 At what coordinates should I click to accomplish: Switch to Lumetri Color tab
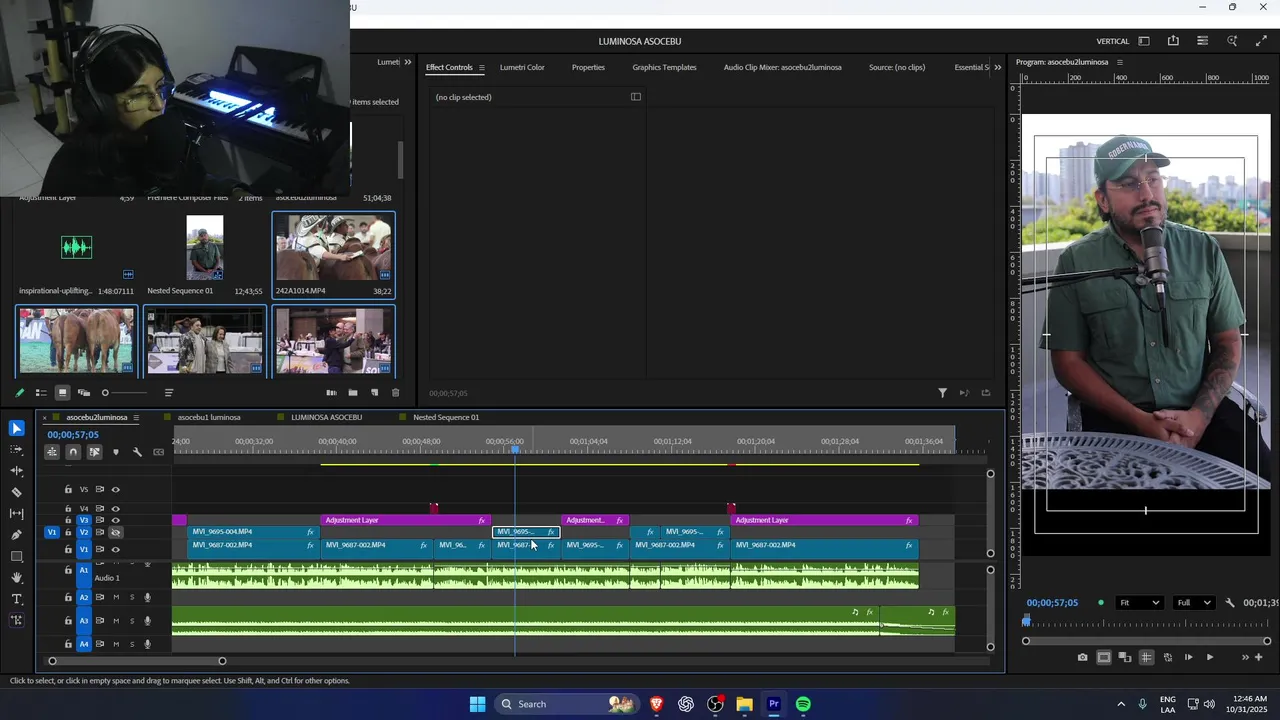pyautogui.click(x=522, y=68)
